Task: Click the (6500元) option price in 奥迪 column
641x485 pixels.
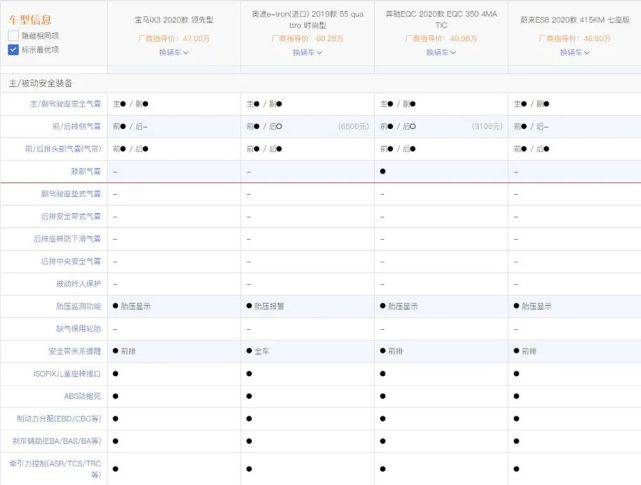Action: (x=354, y=126)
